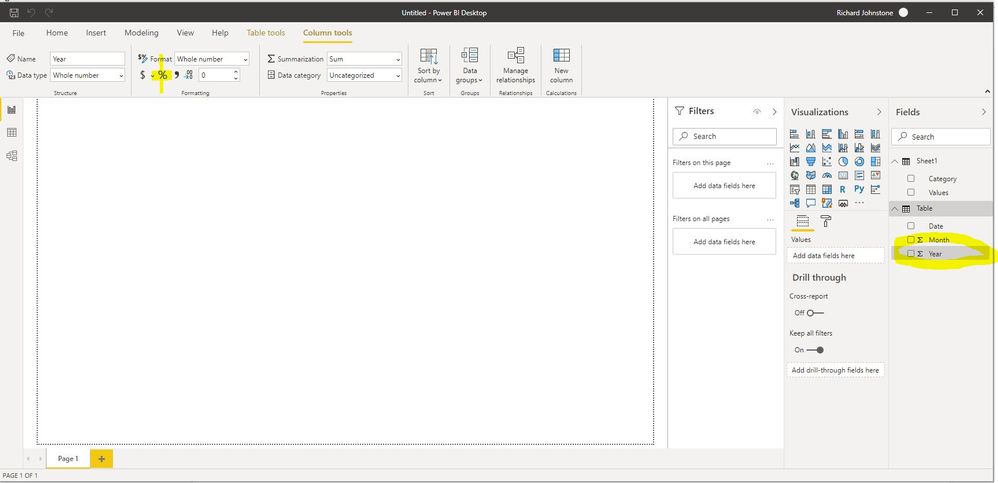Apply percentage format with the % icon
This screenshot has width=998, height=483.
[162, 75]
